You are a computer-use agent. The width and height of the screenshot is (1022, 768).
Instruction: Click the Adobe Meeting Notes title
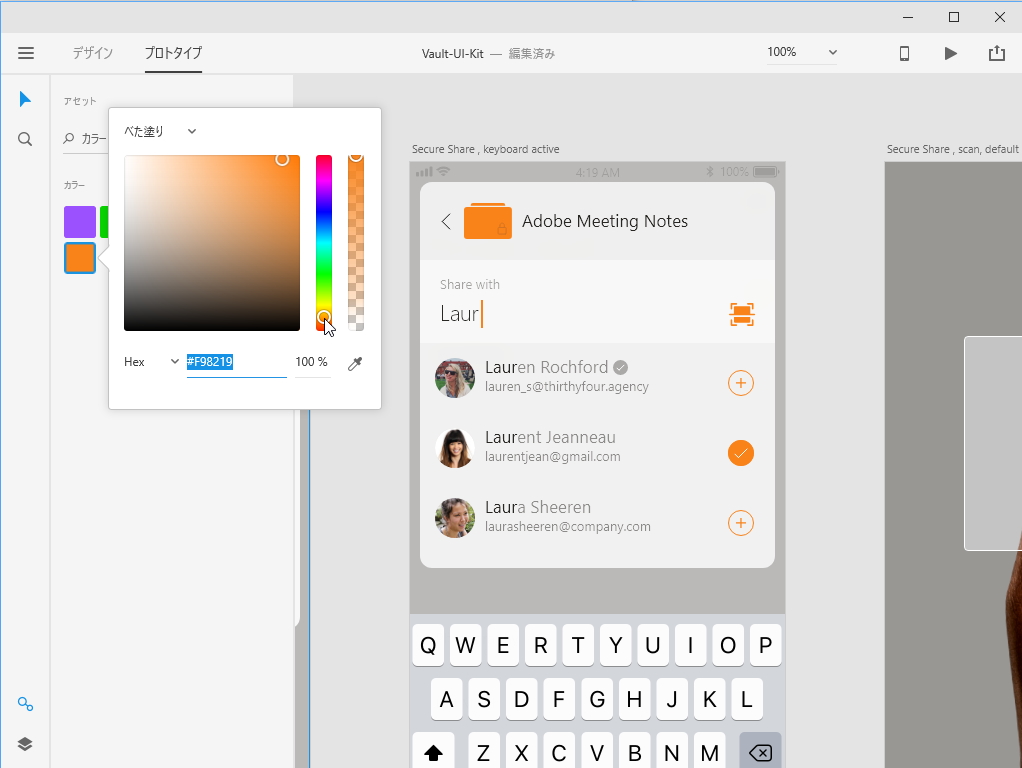point(605,222)
